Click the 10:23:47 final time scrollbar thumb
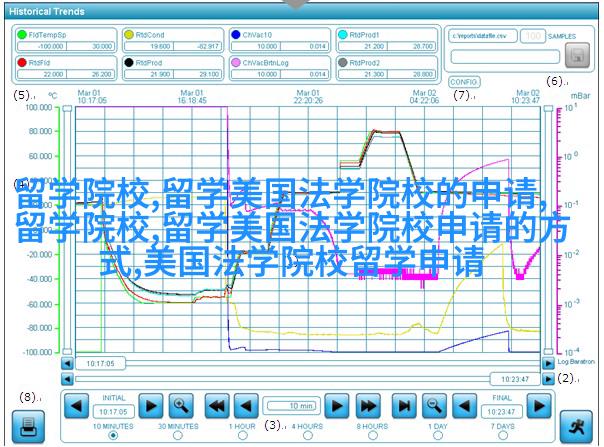604x447 pixels. pos(515,379)
